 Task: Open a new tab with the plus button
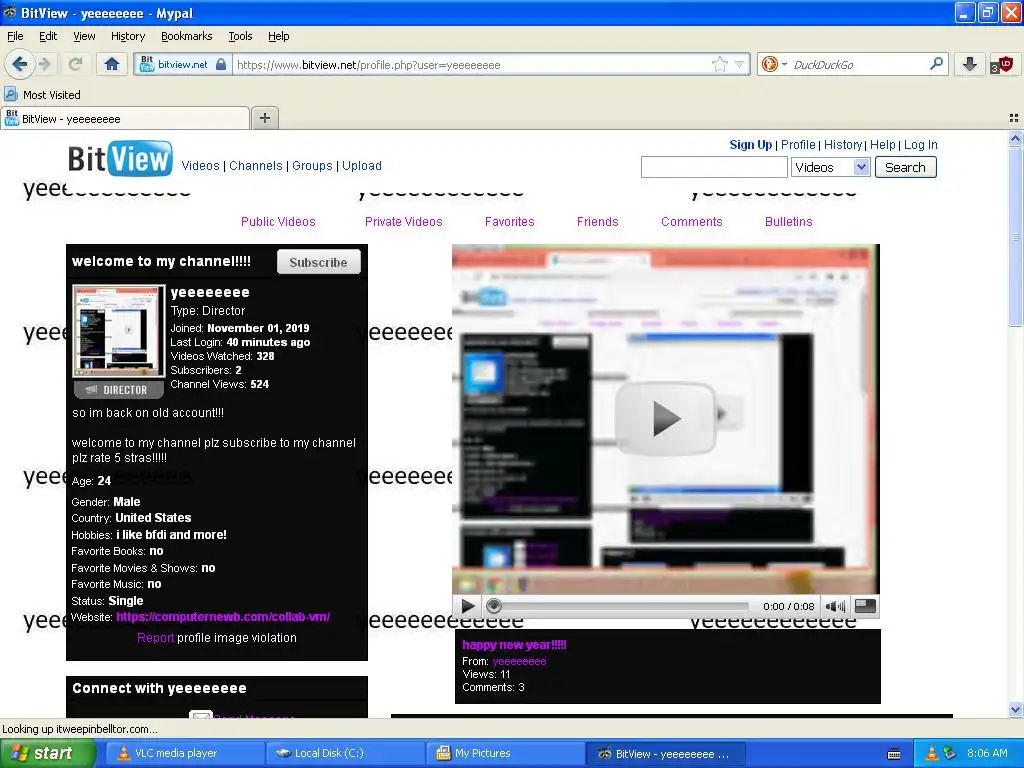point(264,118)
